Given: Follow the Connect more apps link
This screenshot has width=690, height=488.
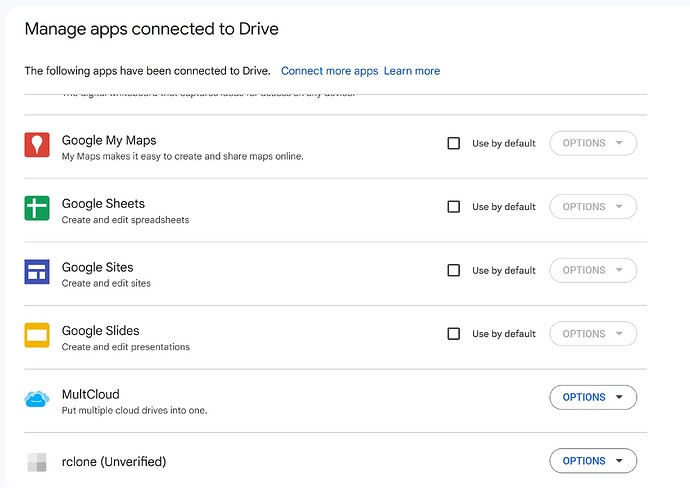Looking at the screenshot, I should 329,71.
